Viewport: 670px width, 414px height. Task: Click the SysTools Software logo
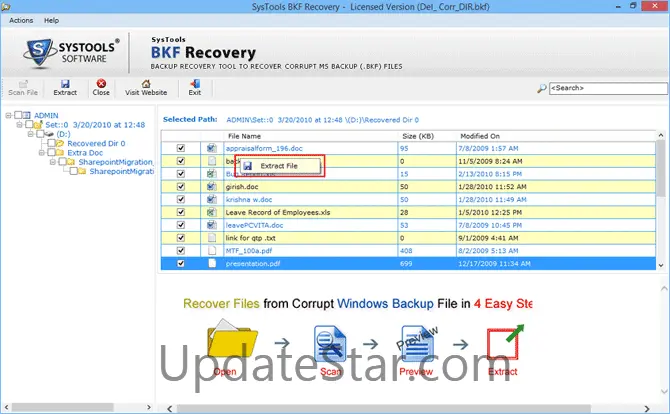pyautogui.click(x=71, y=52)
